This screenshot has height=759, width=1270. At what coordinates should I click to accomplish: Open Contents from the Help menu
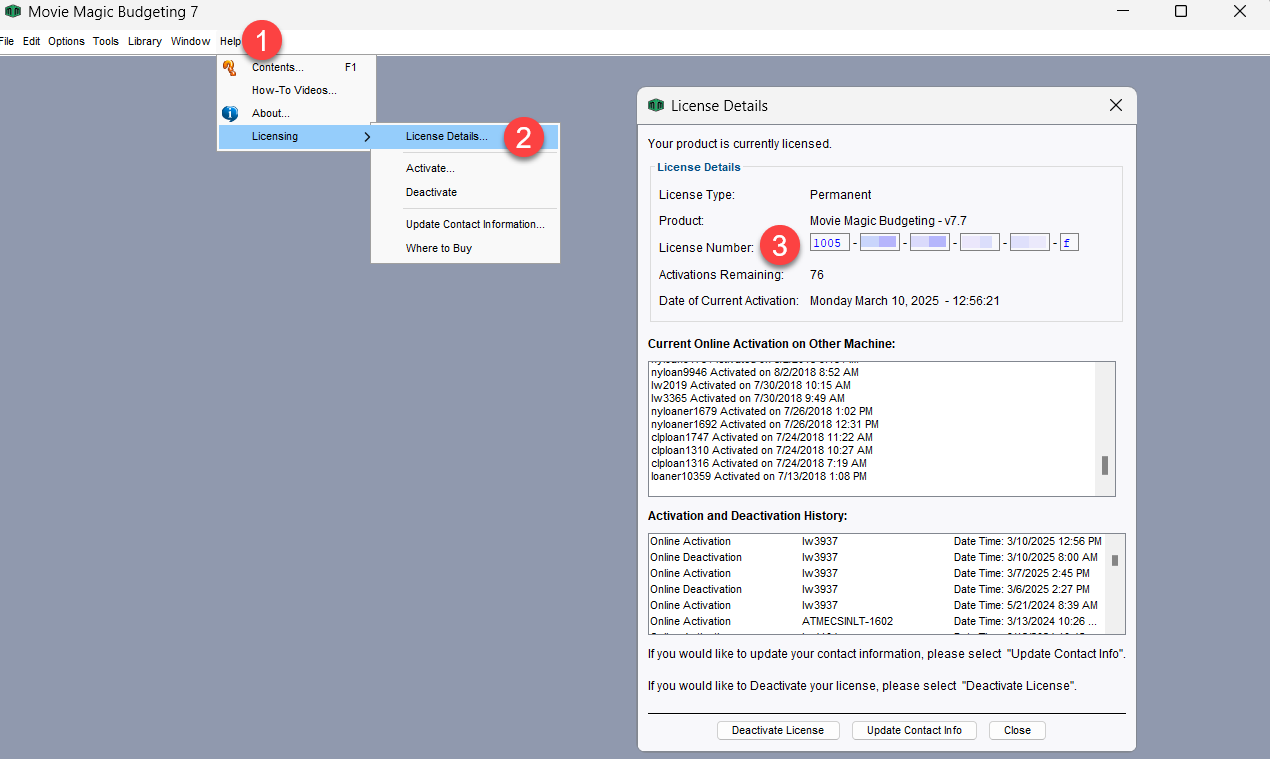tap(297, 67)
